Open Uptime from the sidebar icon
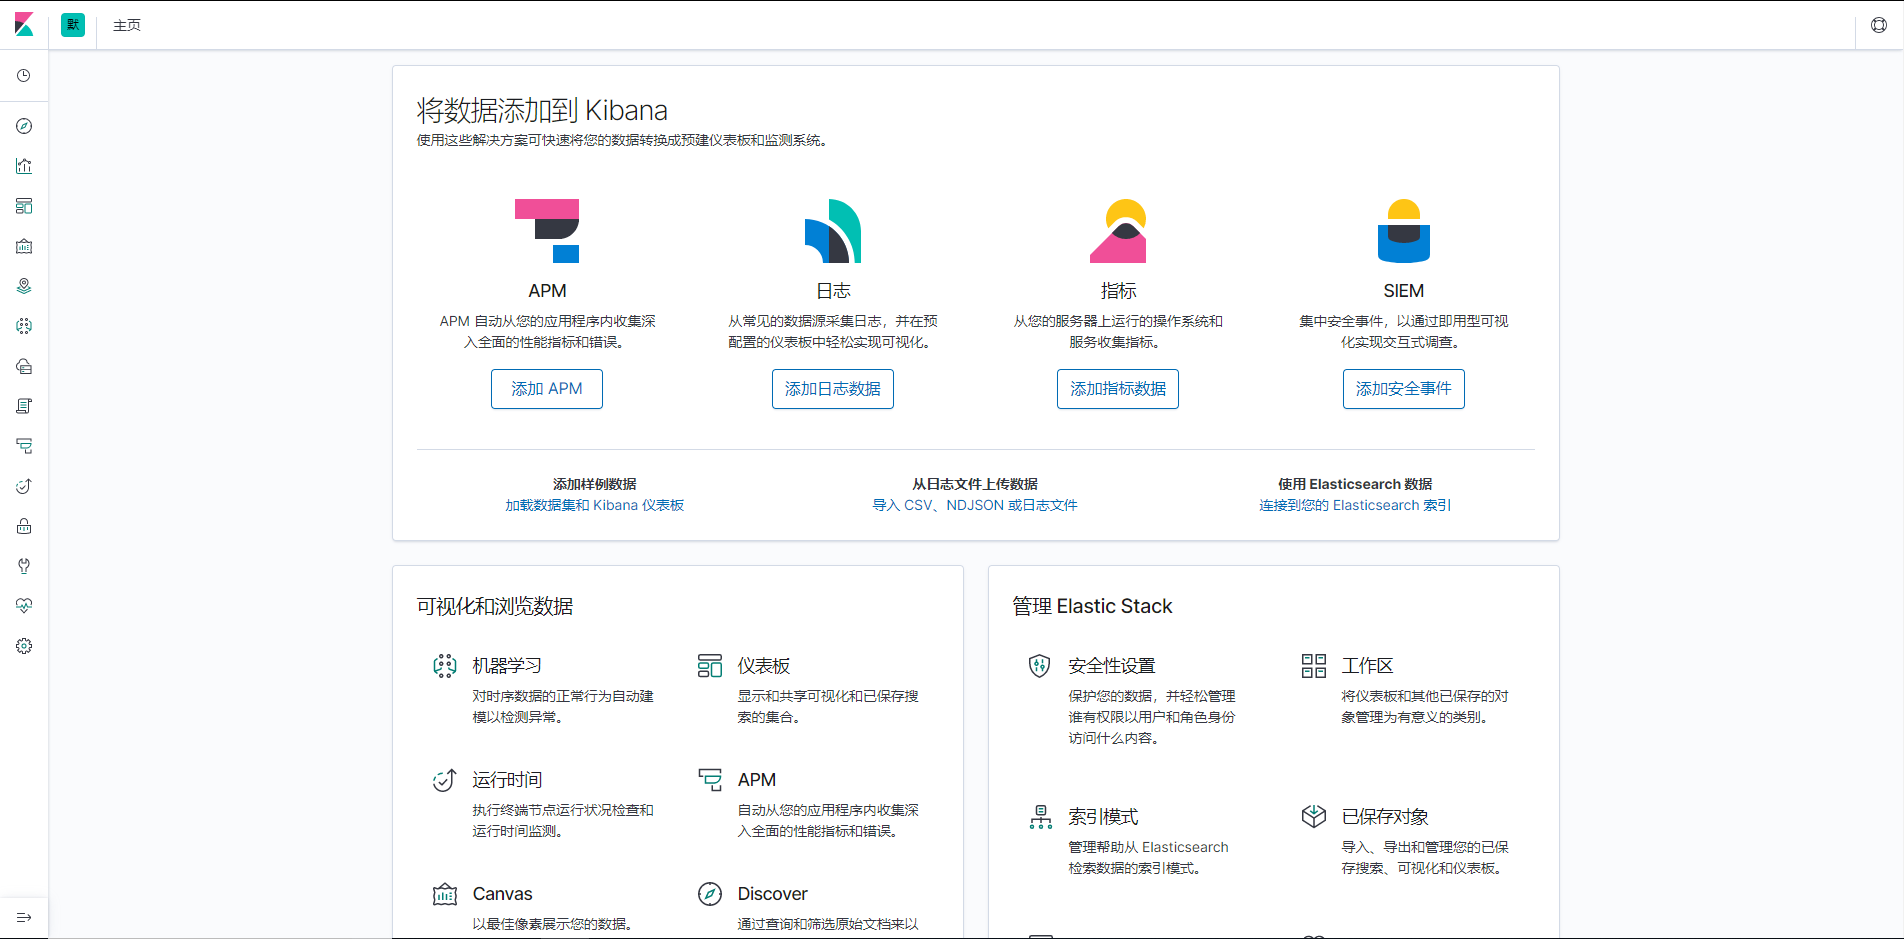Image resolution: width=1904 pixels, height=939 pixels. (24, 486)
